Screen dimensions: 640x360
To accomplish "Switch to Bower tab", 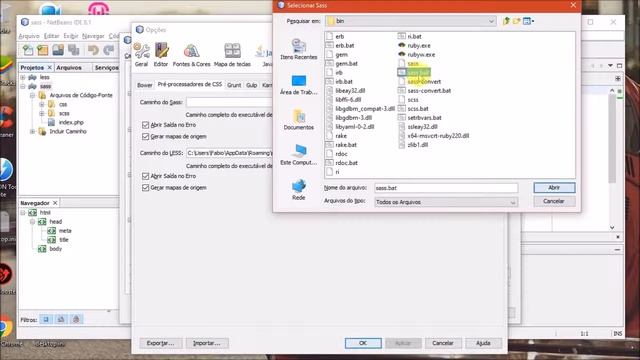I will pyautogui.click(x=144, y=85).
